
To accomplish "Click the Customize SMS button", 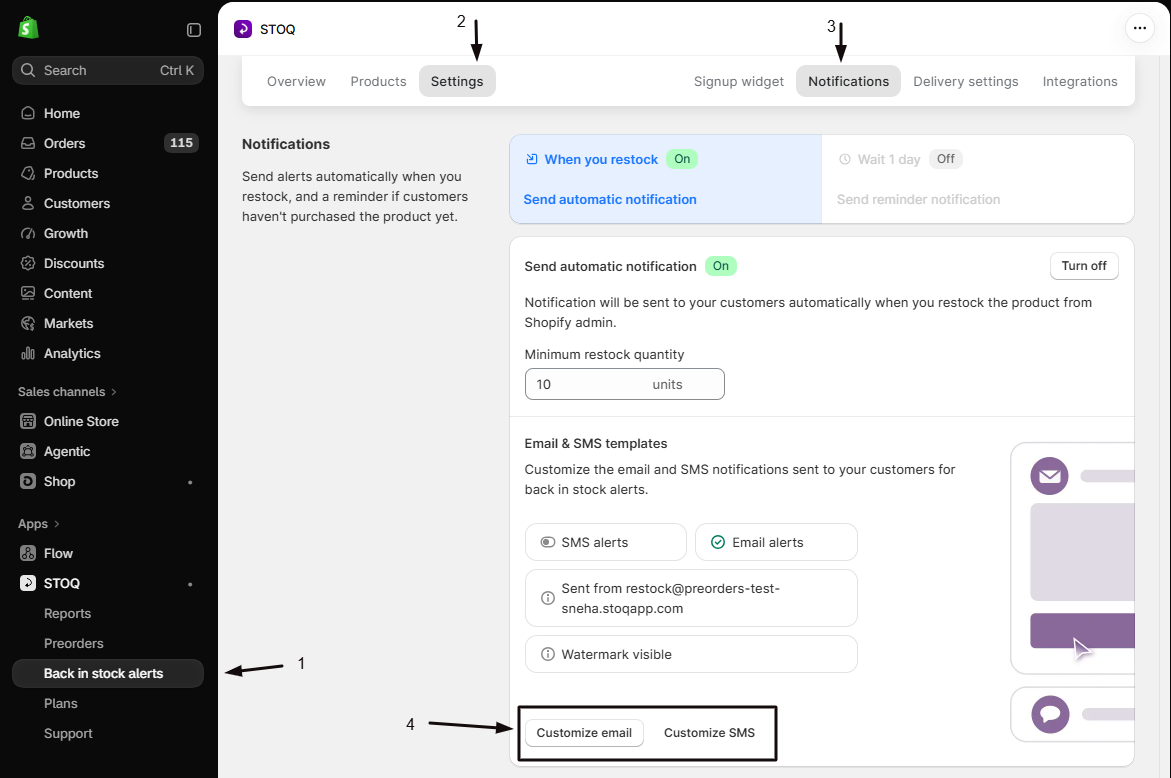I will click(709, 732).
